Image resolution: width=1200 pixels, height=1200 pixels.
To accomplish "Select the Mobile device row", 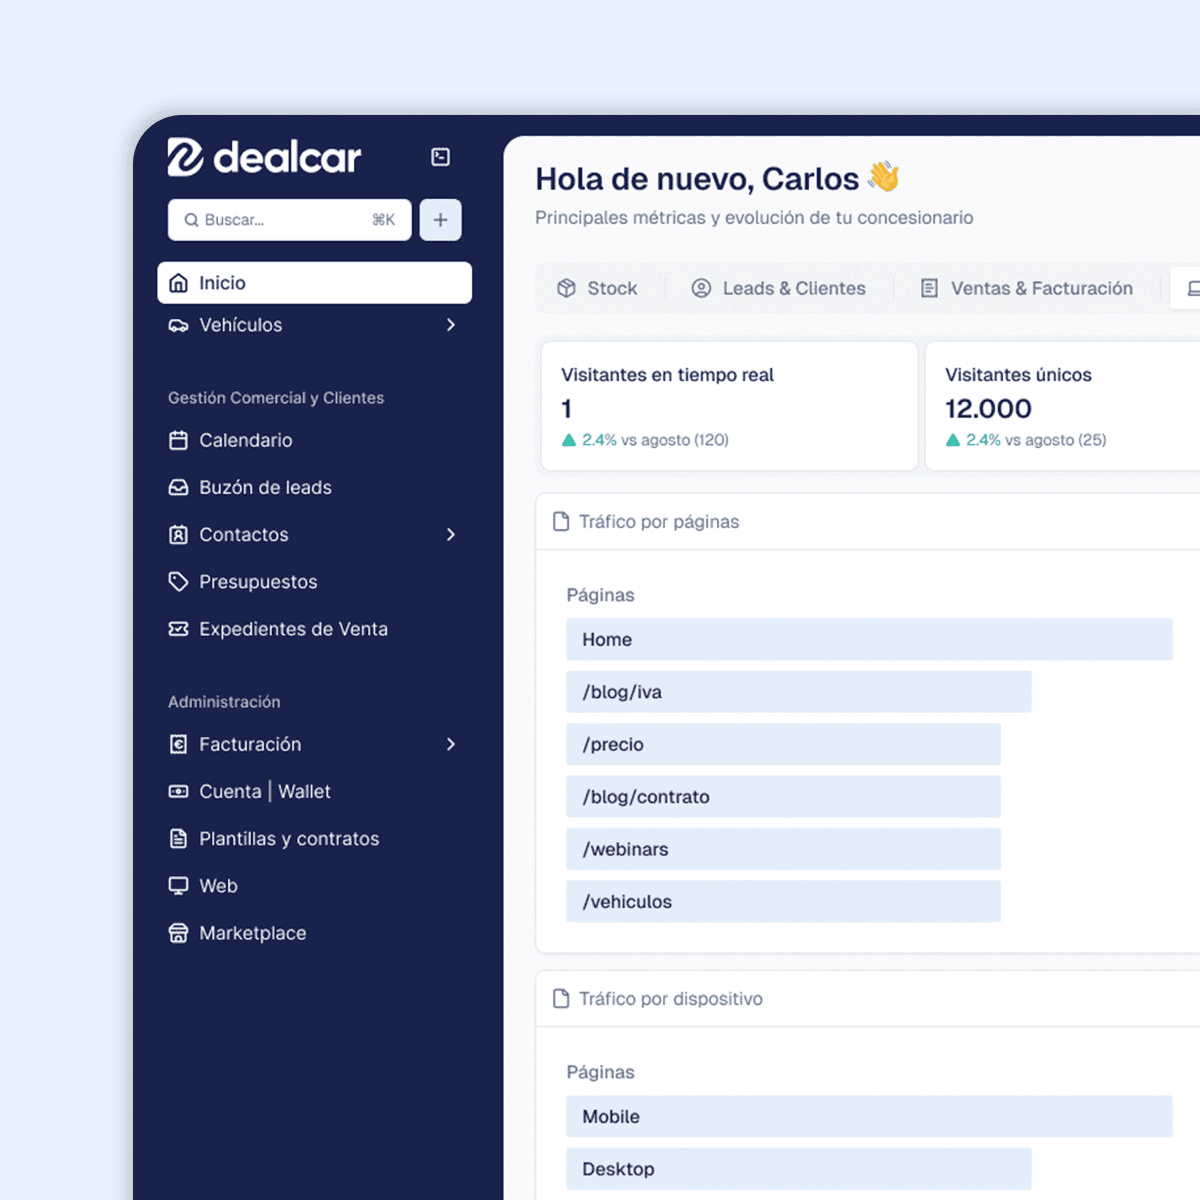I will pyautogui.click(x=869, y=1116).
